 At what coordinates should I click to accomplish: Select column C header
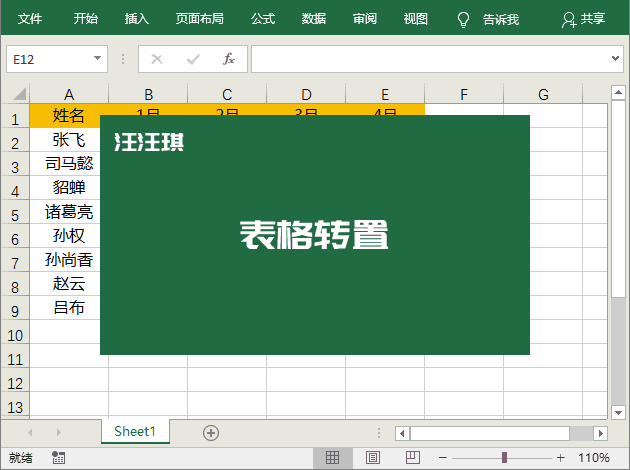[227, 94]
